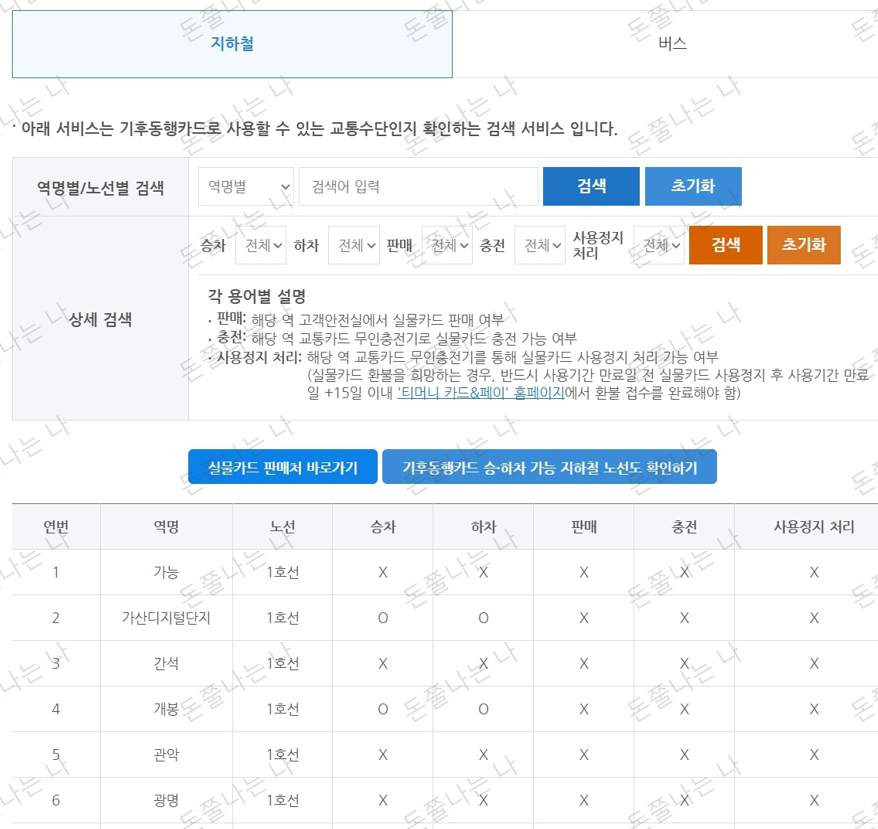Select the 가능 station row
The width and height of the screenshot is (878, 829).
pyautogui.click(x=164, y=572)
